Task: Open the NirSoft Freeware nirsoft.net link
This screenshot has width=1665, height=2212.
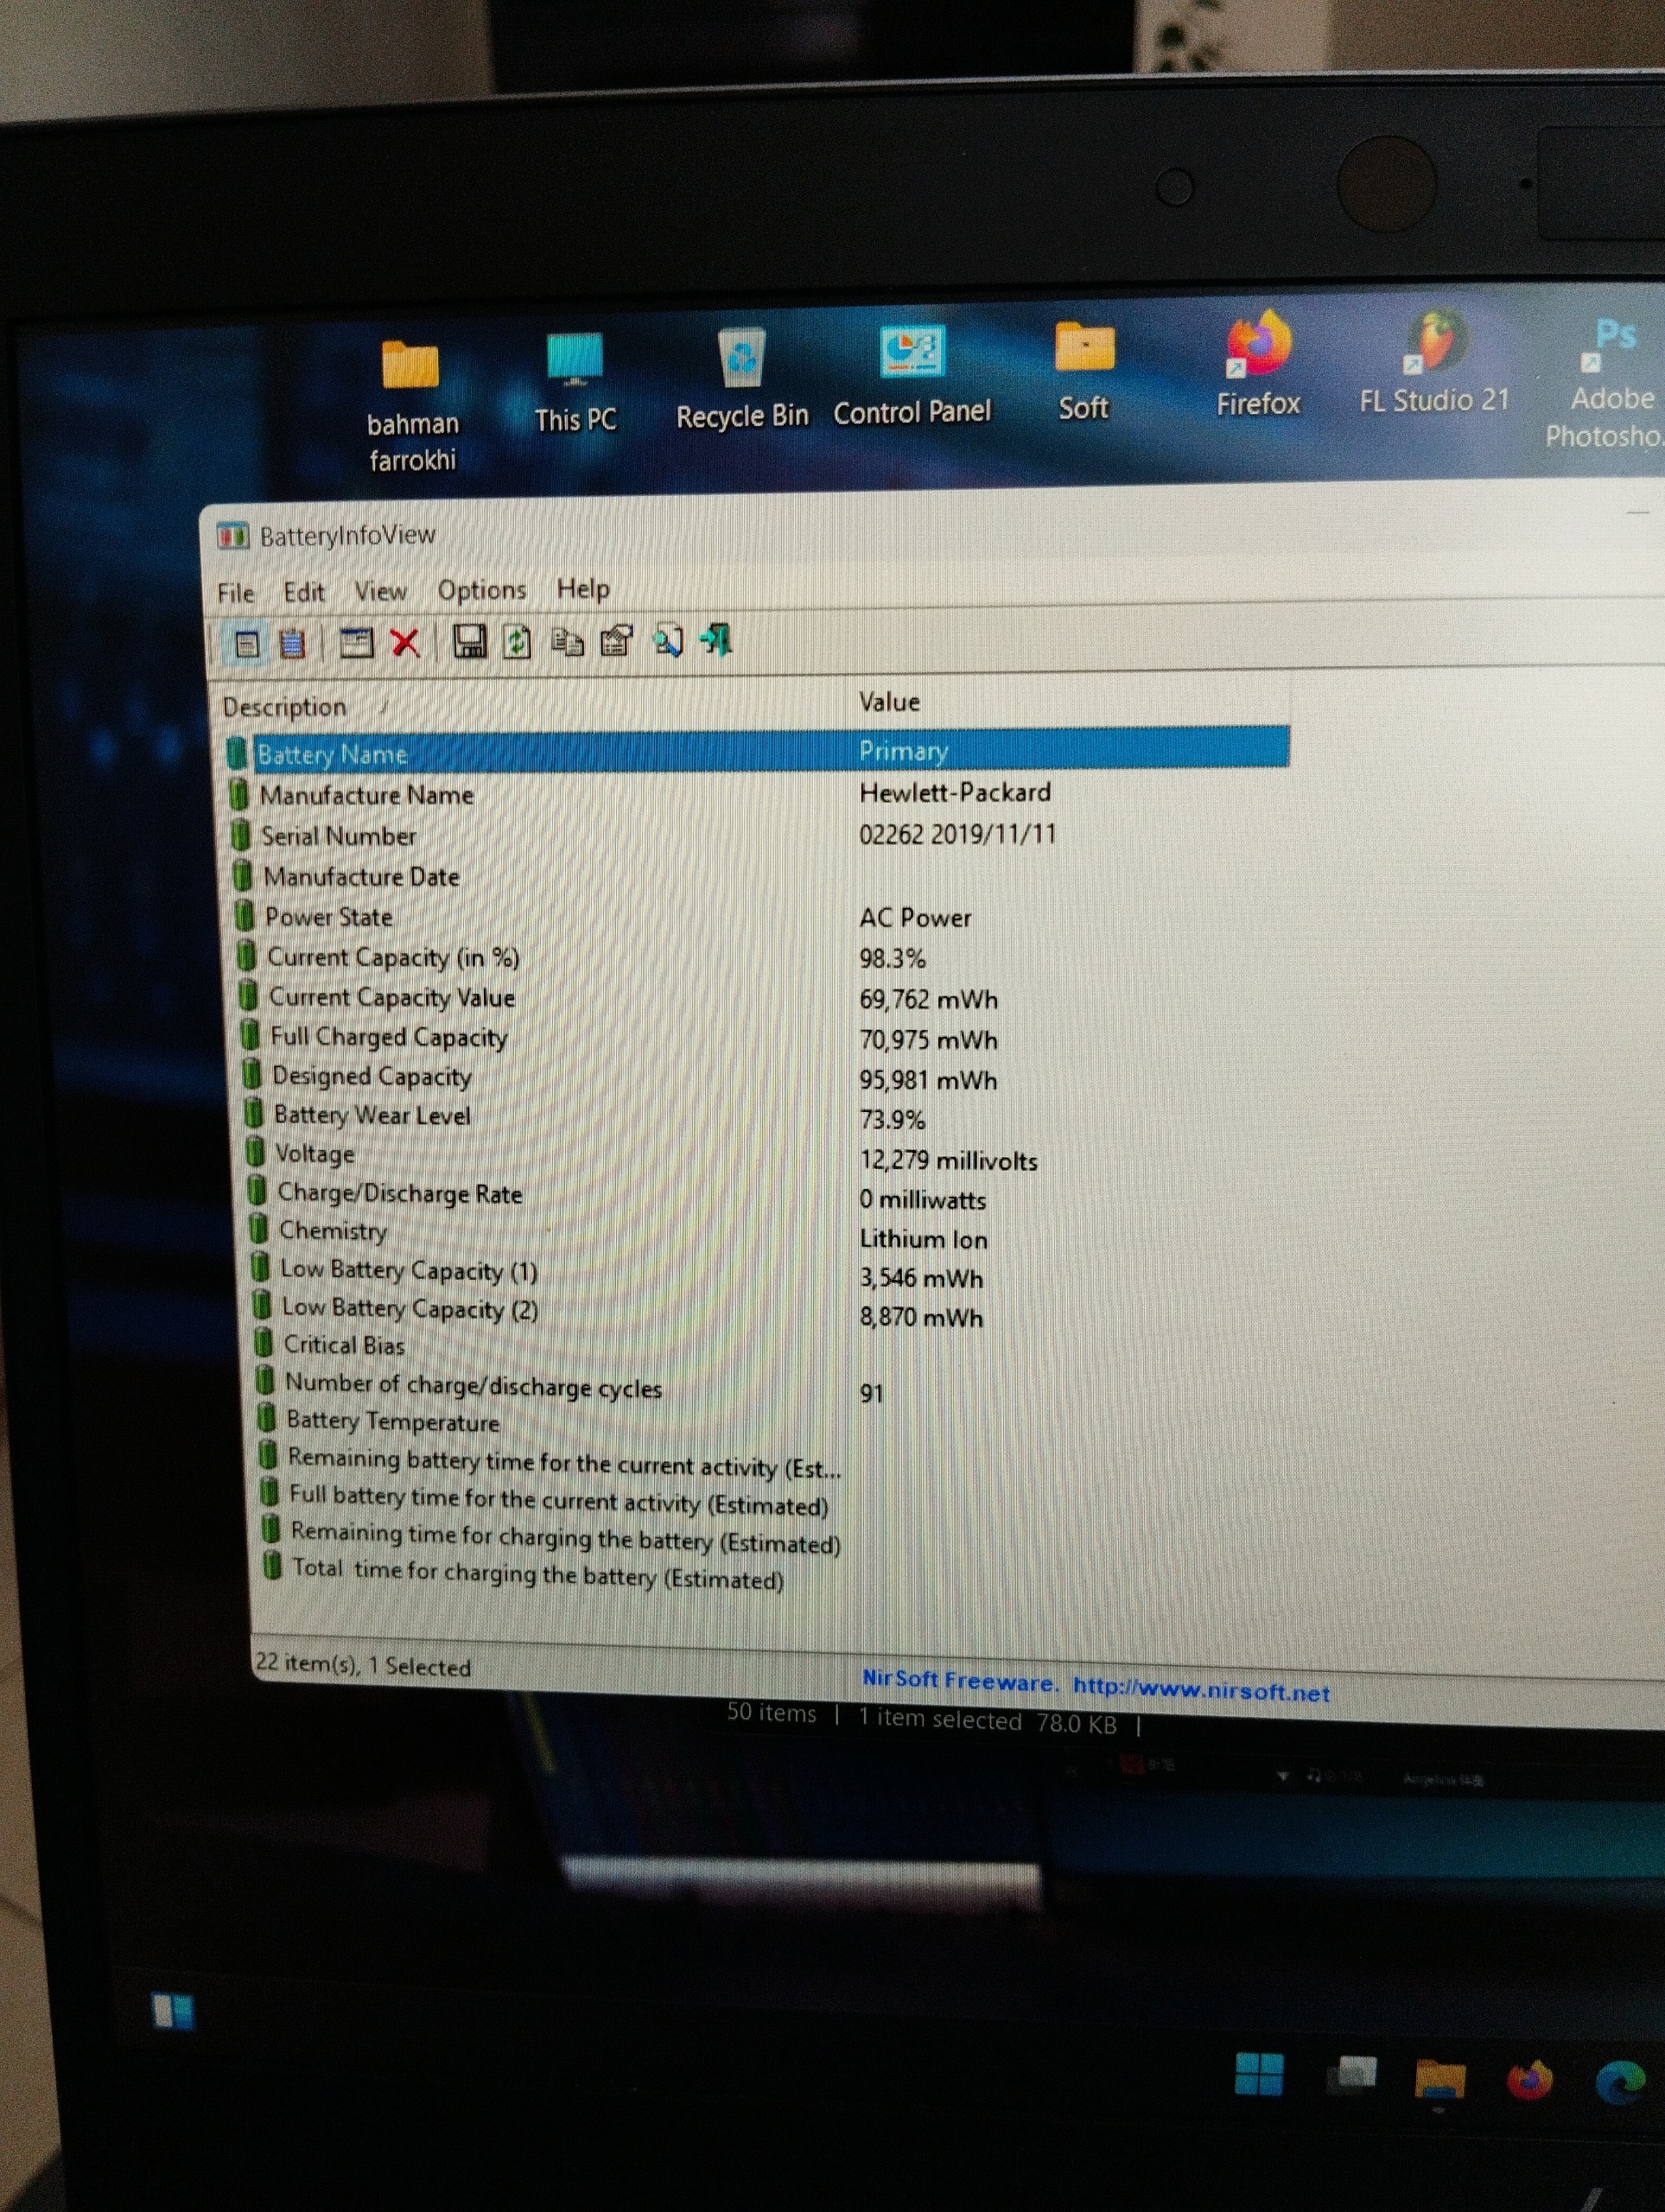Action: pos(1096,1685)
